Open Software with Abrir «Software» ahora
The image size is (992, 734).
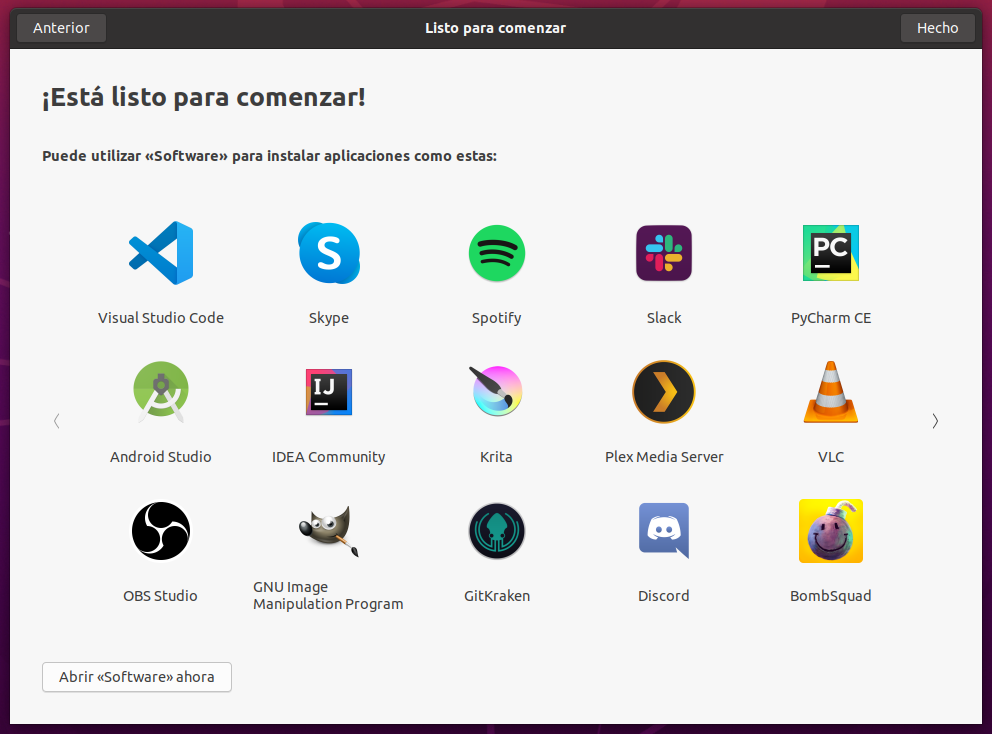click(x=137, y=677)
